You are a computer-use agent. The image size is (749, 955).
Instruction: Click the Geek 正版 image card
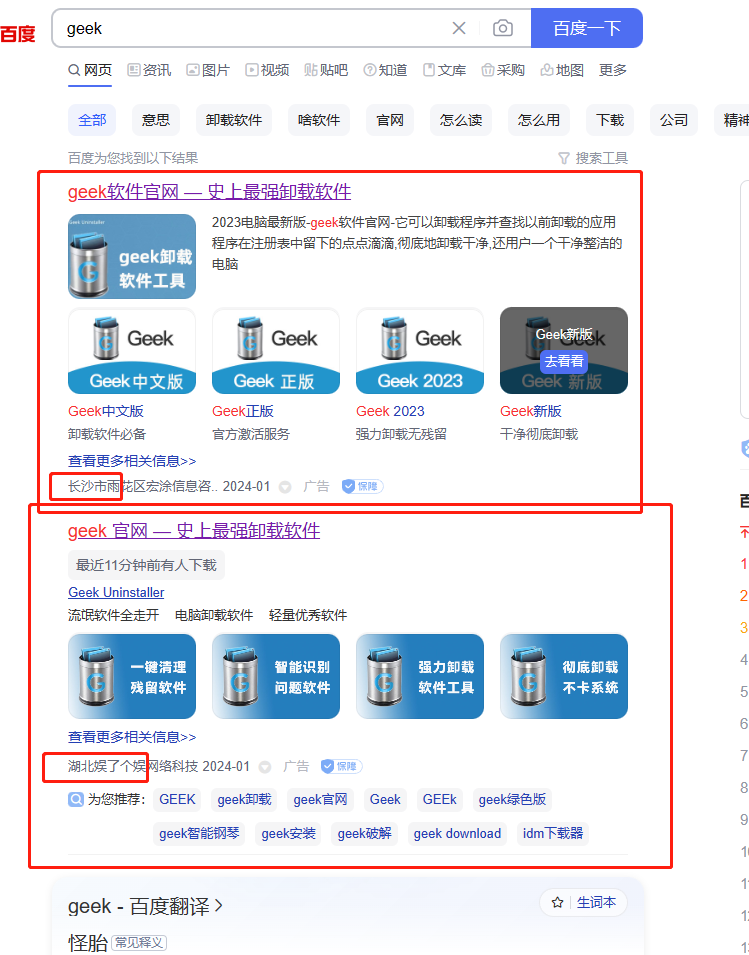(x=276, y=351)
